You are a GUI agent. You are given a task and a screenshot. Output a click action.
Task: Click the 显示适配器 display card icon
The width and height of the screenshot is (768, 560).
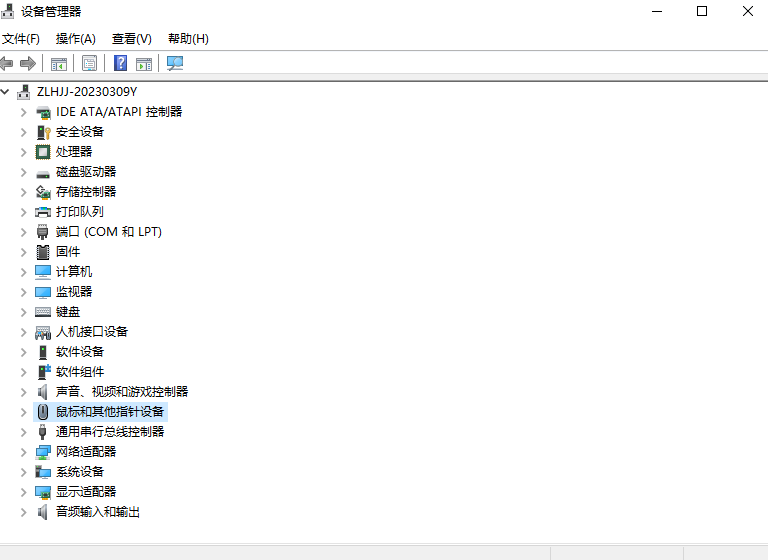point(43,492)
